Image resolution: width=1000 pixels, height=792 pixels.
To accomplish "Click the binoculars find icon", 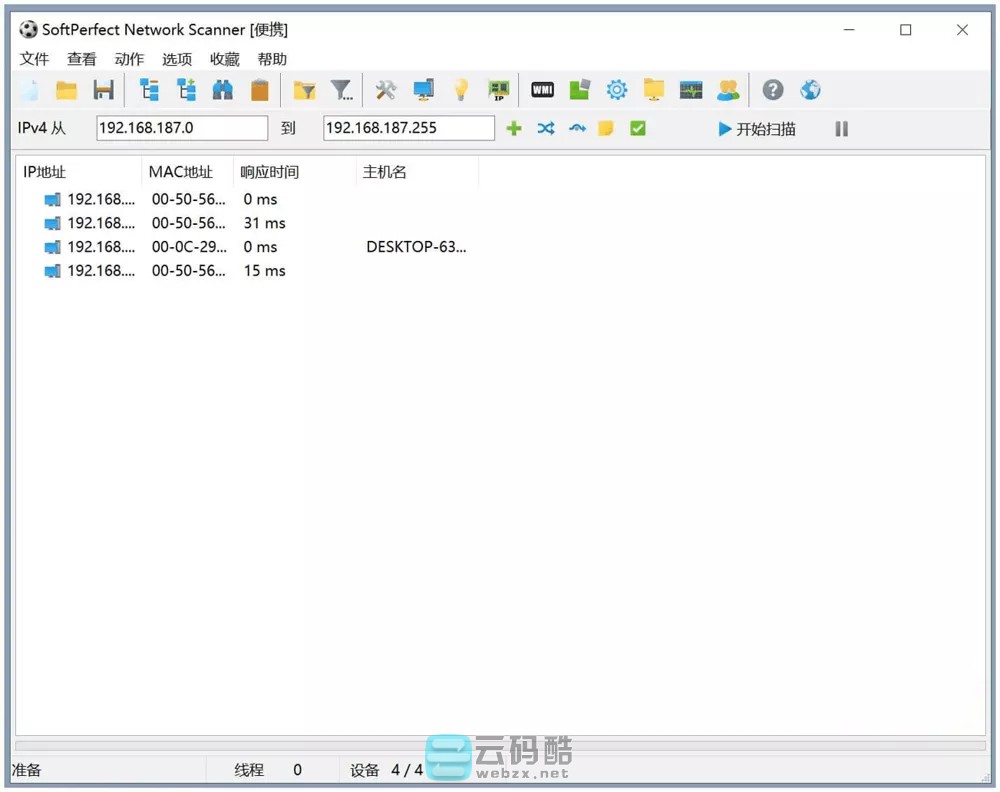I will 222,91.
